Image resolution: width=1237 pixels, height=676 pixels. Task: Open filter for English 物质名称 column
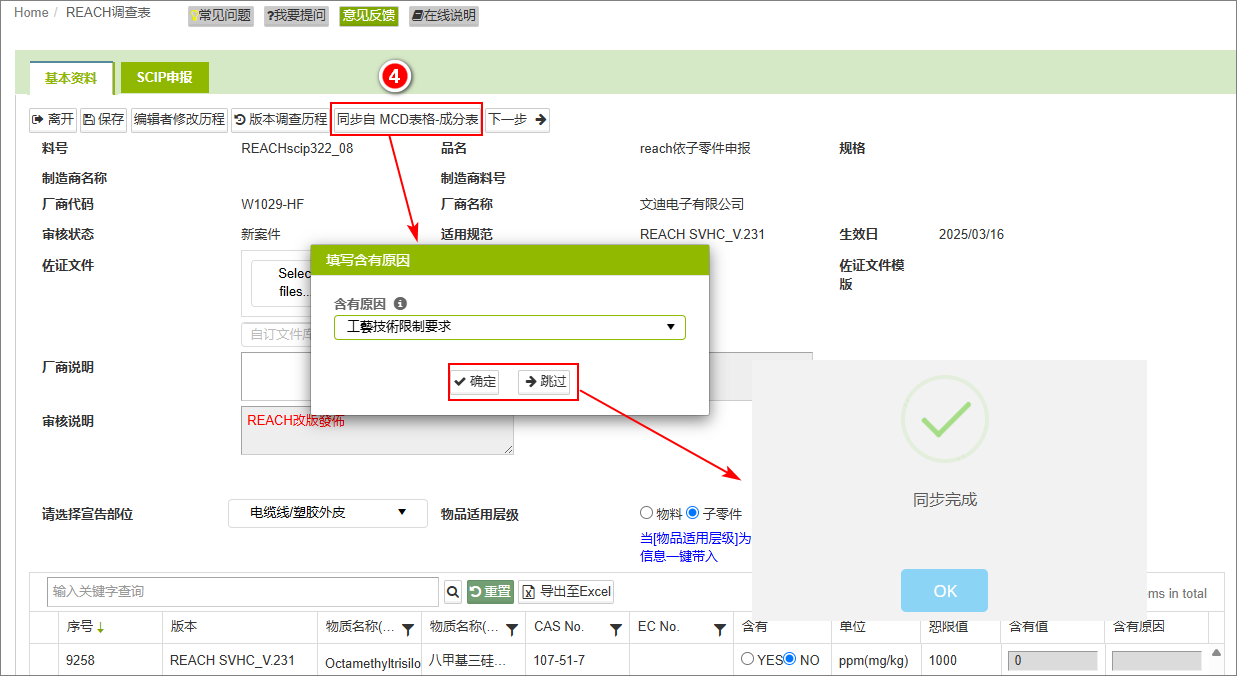tap(408, 630)
